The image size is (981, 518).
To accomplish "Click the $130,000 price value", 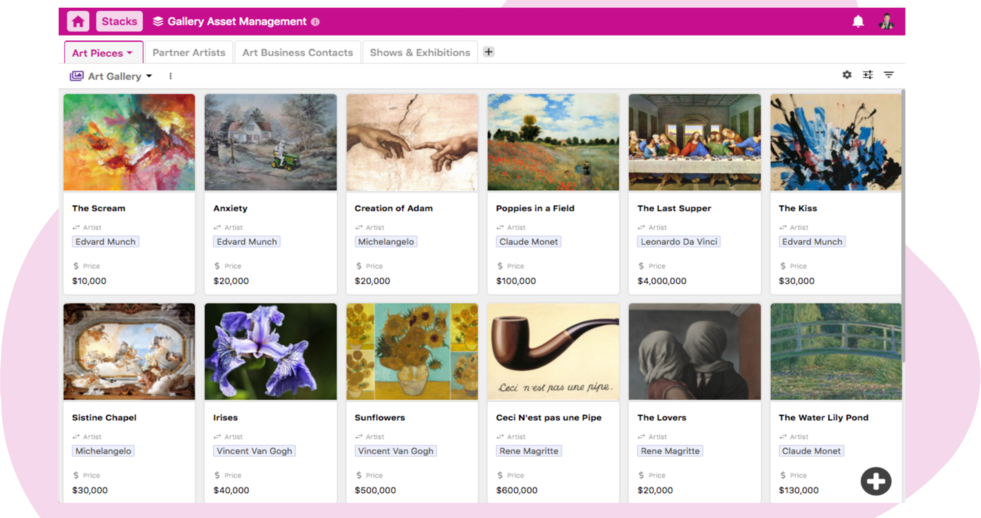I will 798,490.
